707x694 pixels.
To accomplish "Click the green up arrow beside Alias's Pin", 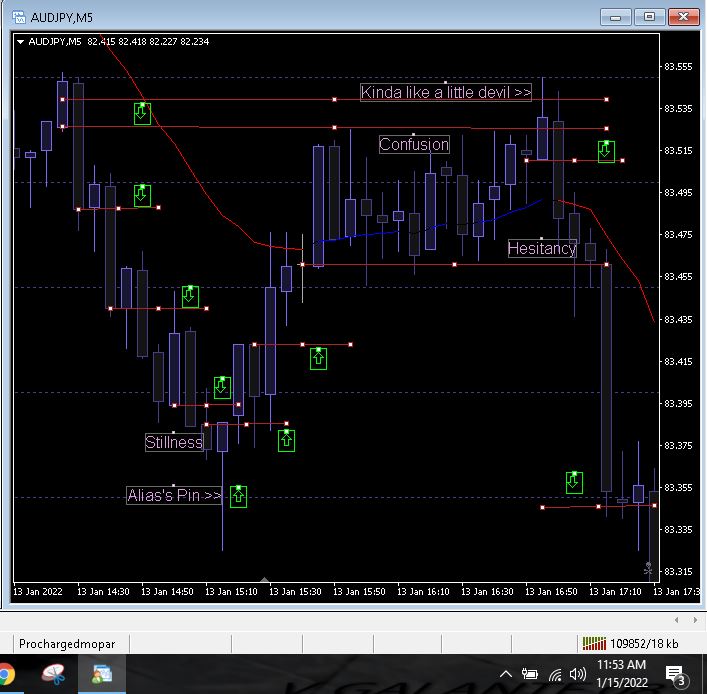I will [x=239, y=496].
